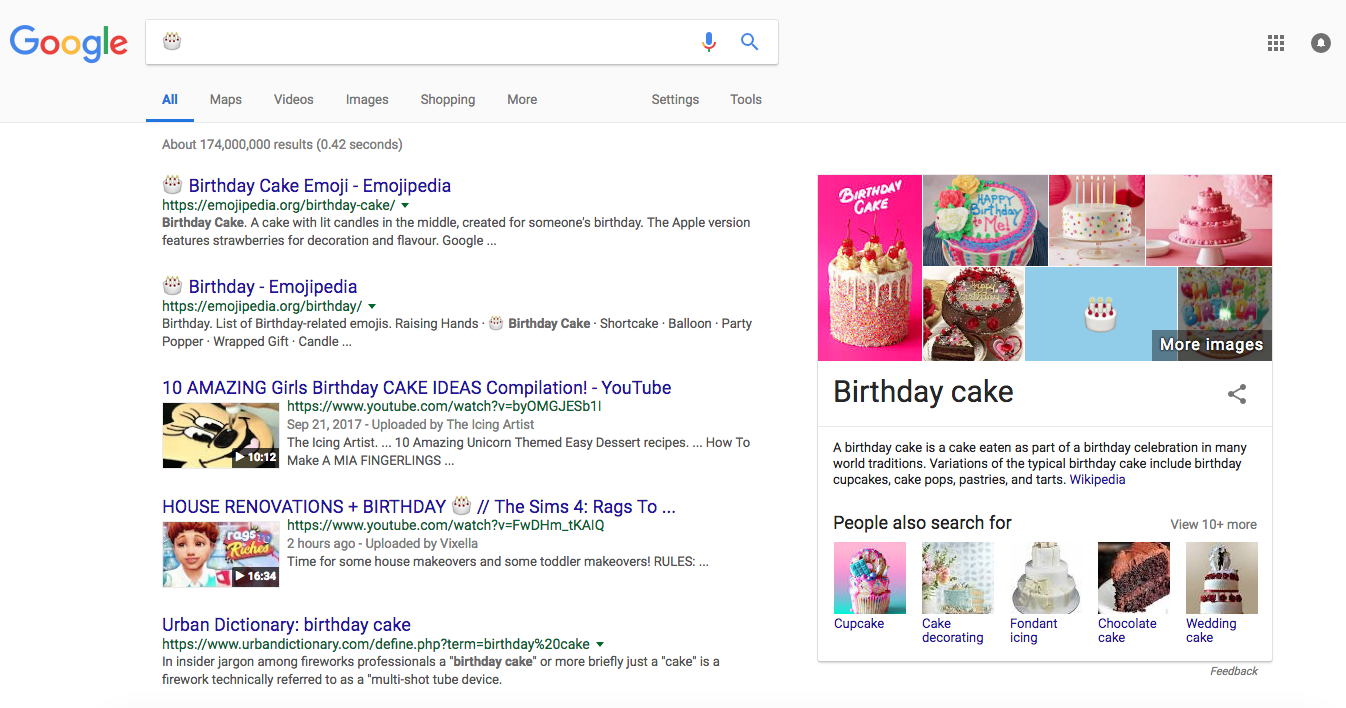
Task: Open 10 AMAZING Girls Birthday CAKE IDEAS video link
Action: pyautogui.click(x=417, y=388)
